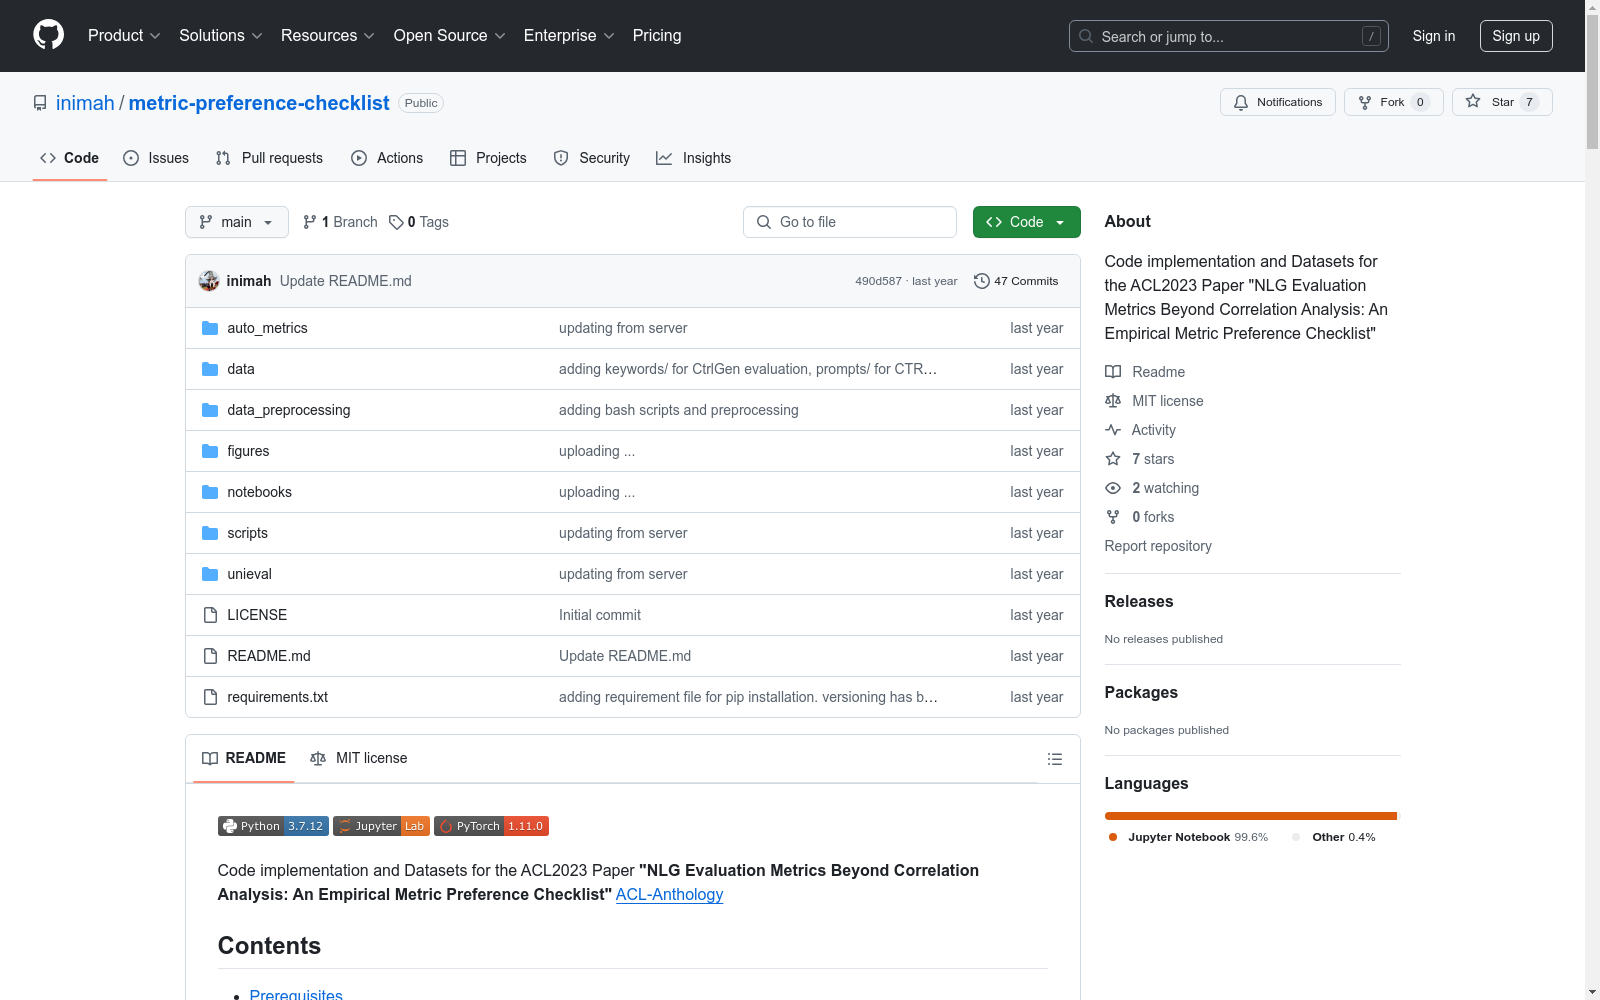Expand the green Code dropdown button
This screenshot has width=1600, height=1000.
[1026, 222]
